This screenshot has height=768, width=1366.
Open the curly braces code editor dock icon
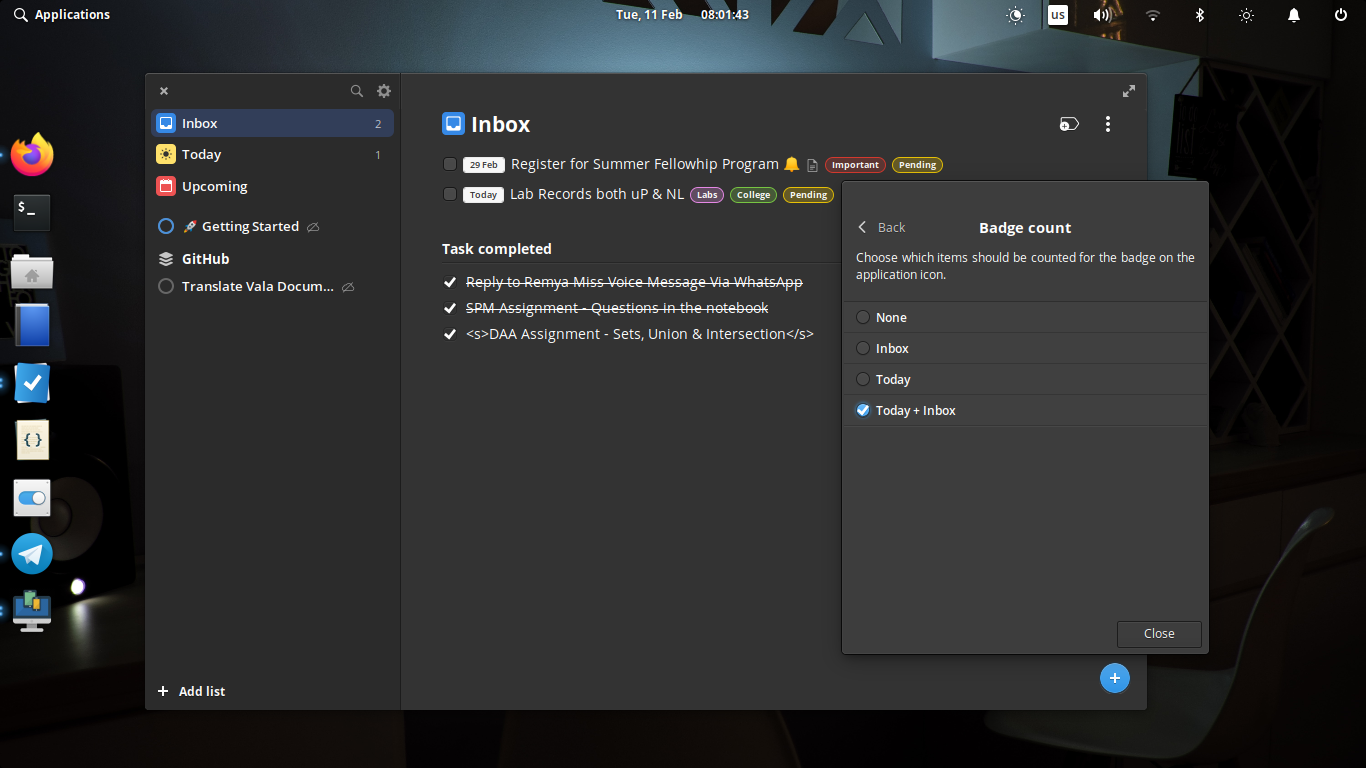click(x=32, y=440)
